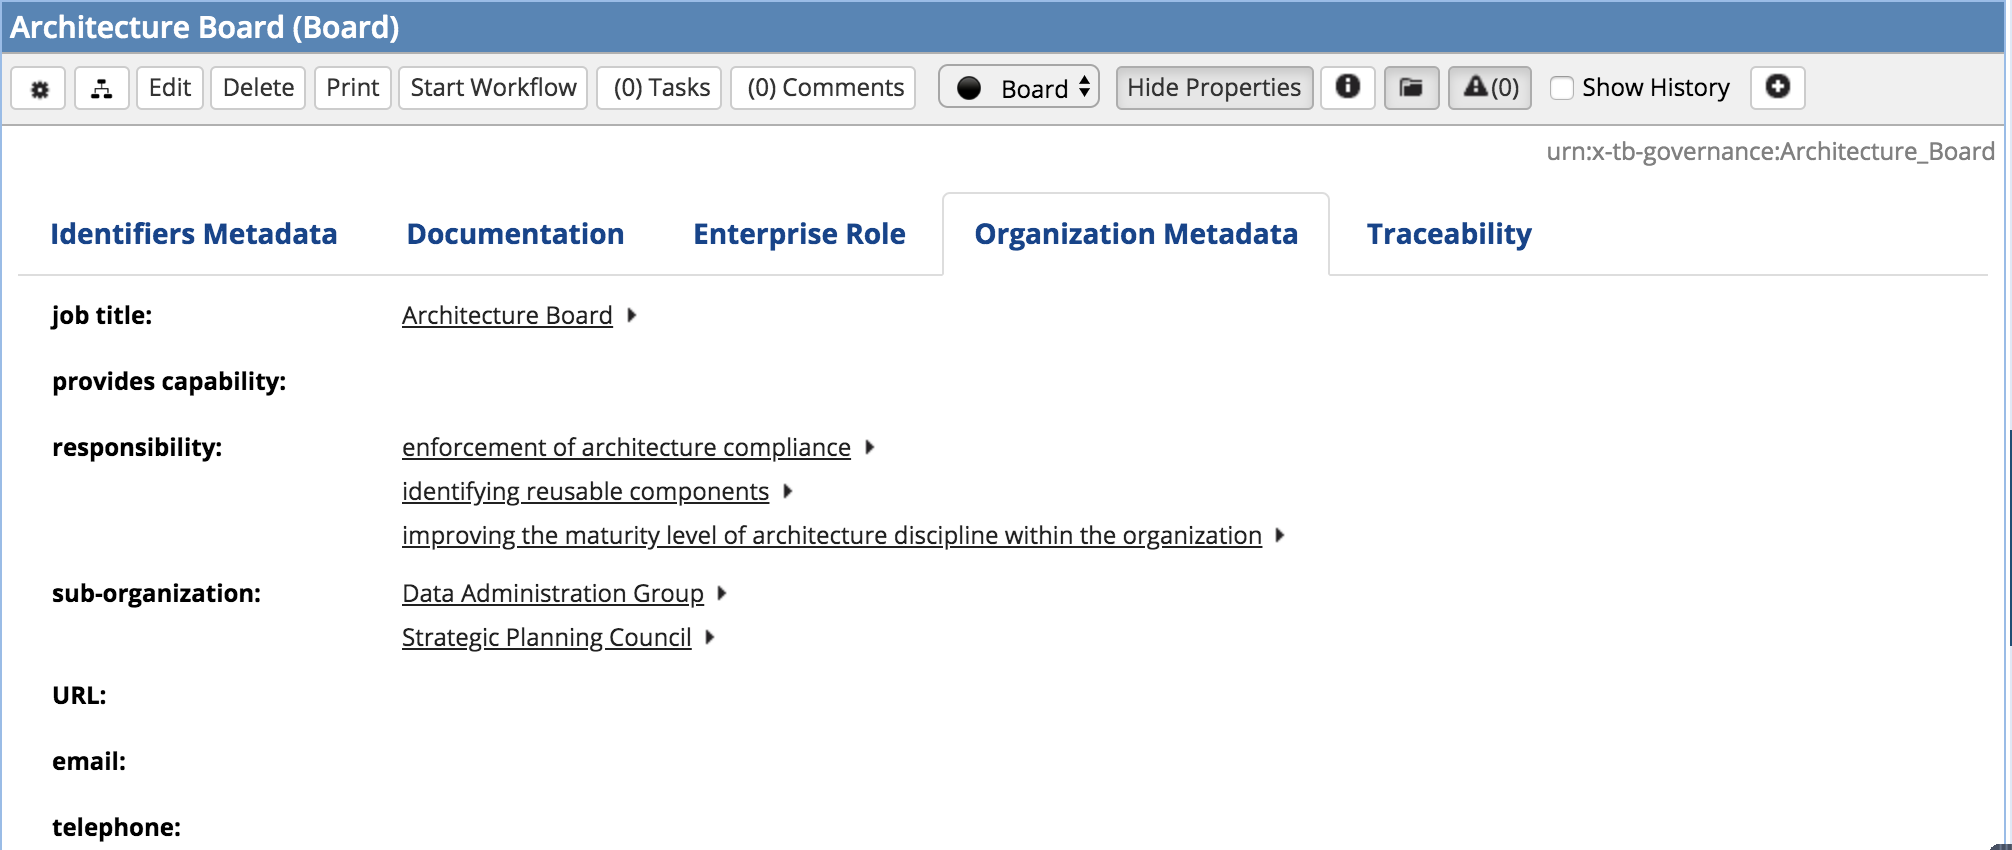Click the black circle icon beside Board
Screen dimensions: 2012x850
pos(969,88)
